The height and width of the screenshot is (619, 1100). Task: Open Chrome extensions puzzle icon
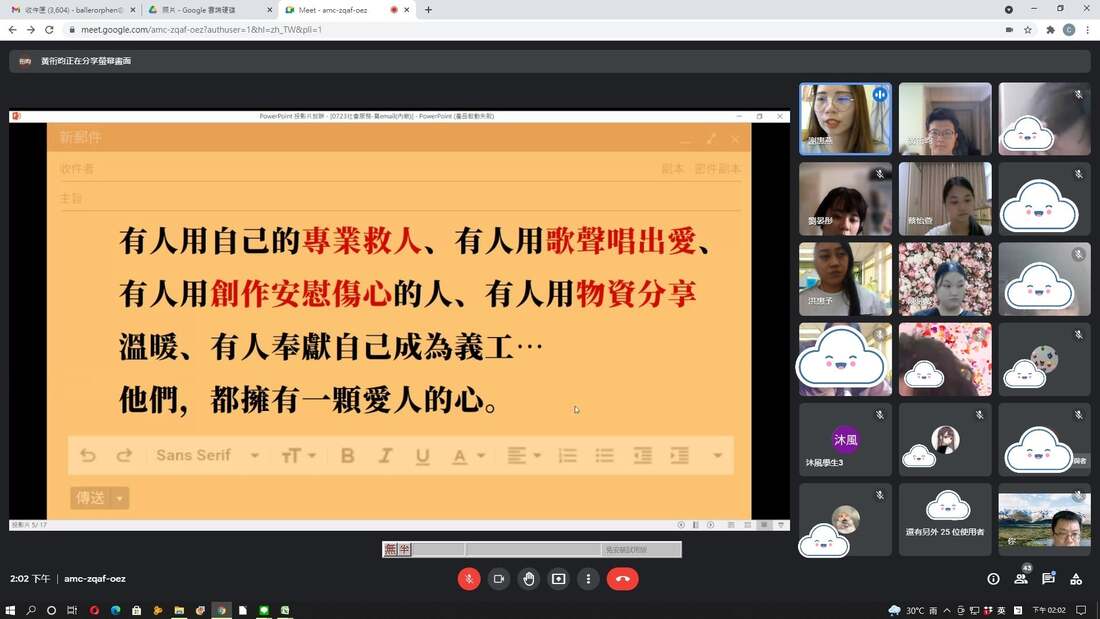click(1050, 29)
